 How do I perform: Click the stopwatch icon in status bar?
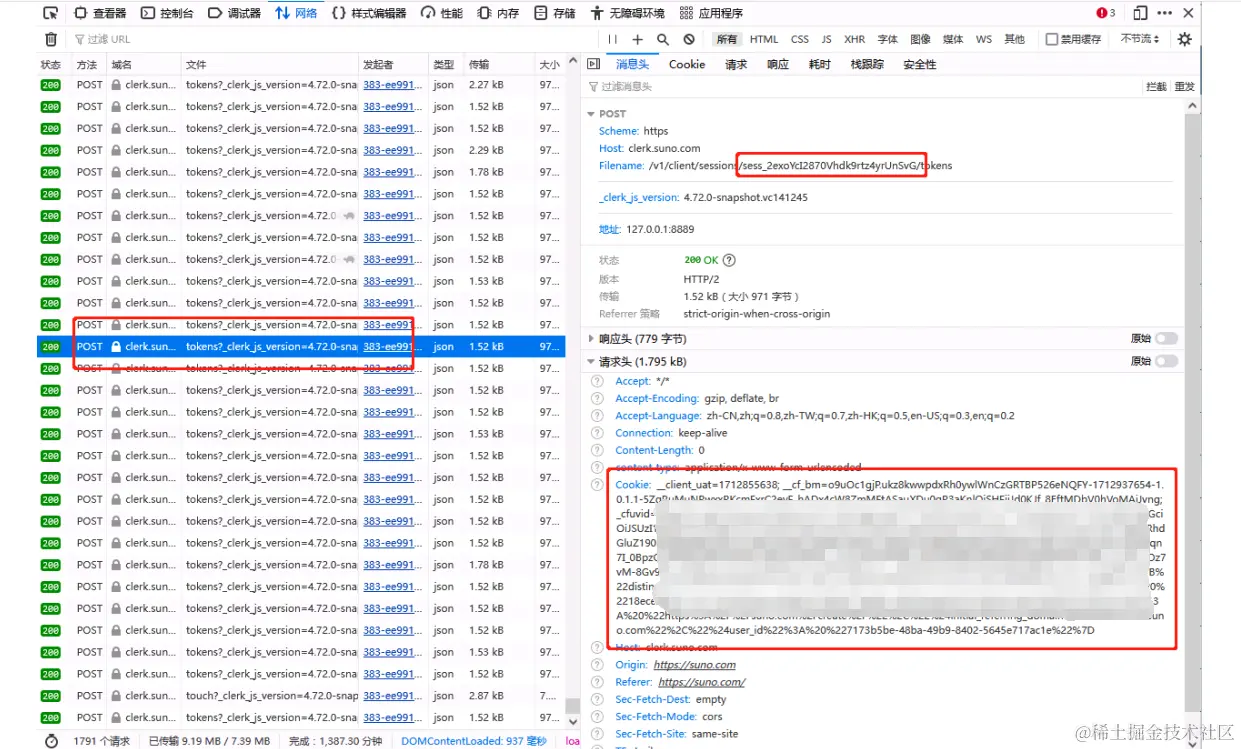click(52, 741)
